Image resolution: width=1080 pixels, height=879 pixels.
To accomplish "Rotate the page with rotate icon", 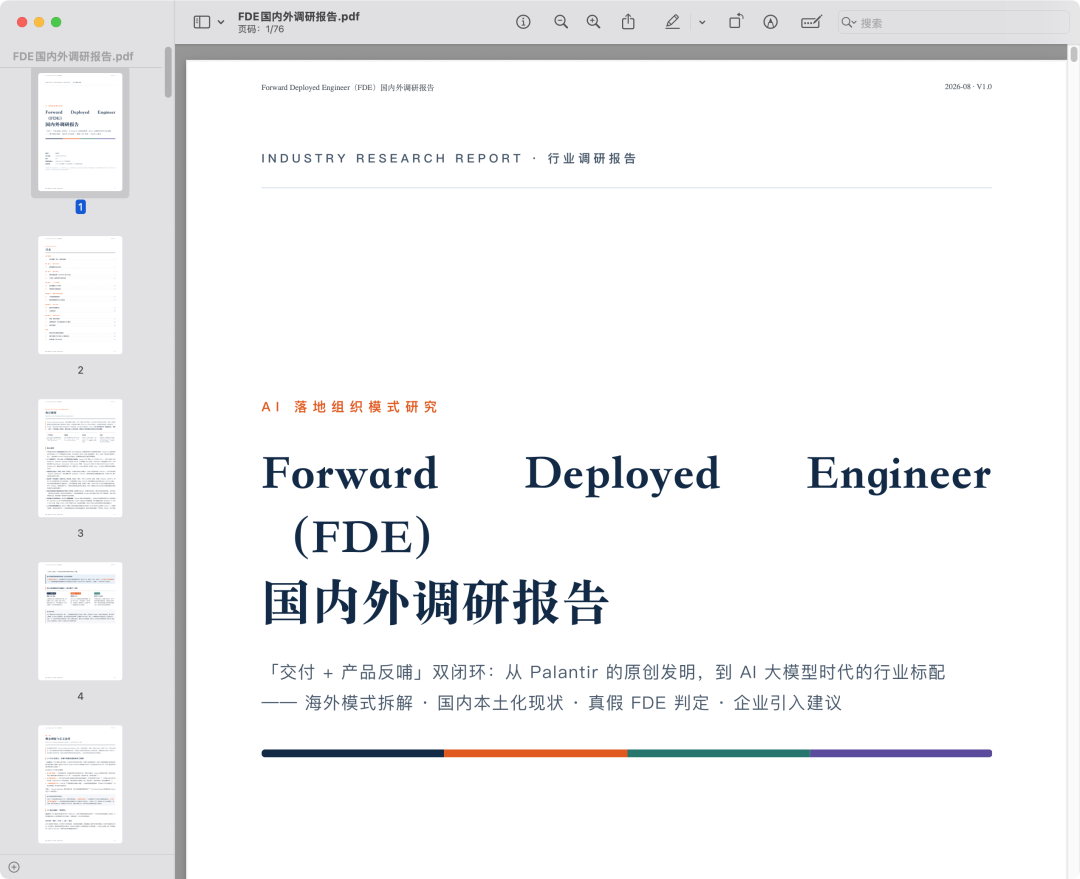I will (x=736, y=21).
